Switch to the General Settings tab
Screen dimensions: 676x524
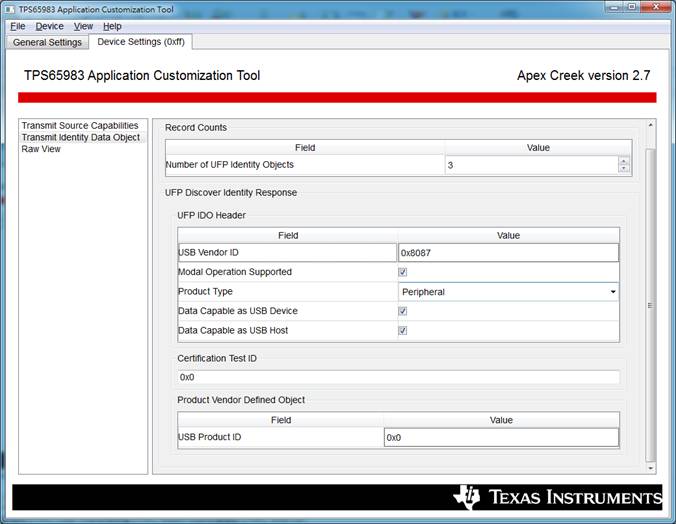tap(47, 42)
